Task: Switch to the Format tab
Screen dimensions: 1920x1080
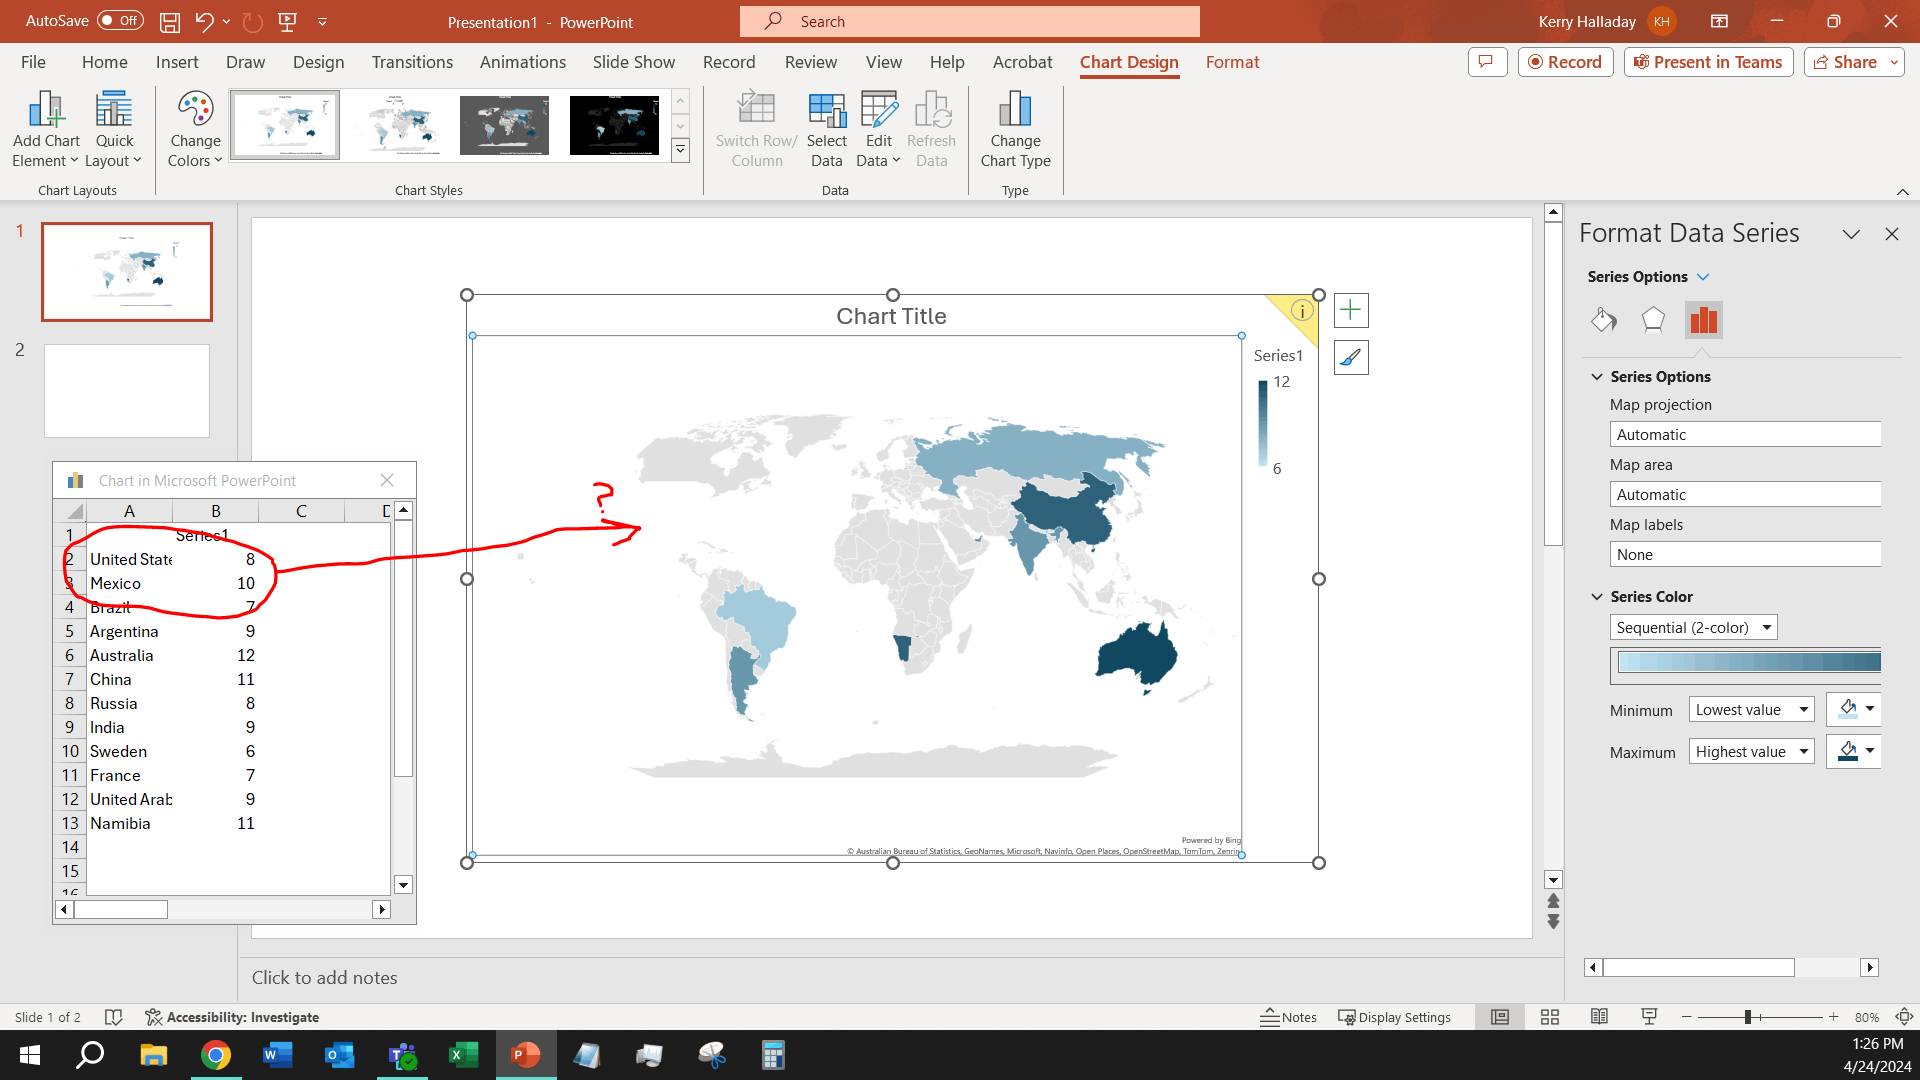Action: 1232,62
